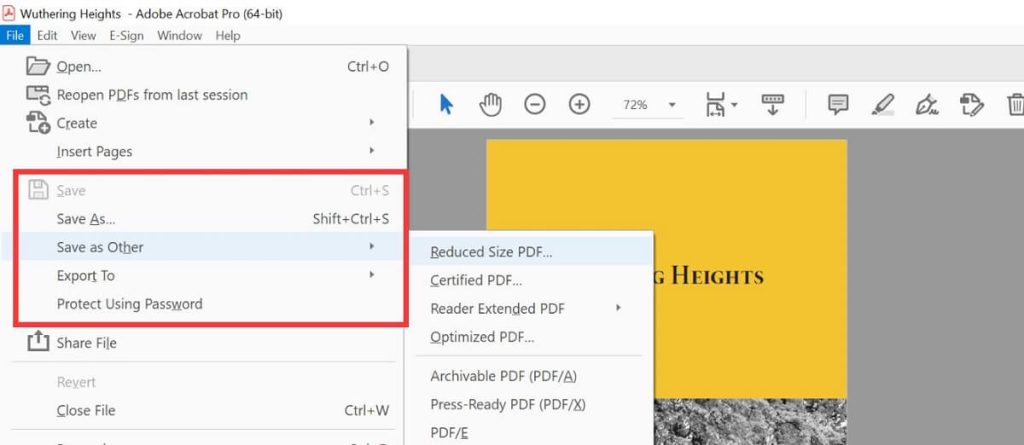Click the trash delete icon
This screenshot has width=1024, height=445.
[x=1016, y=105]
